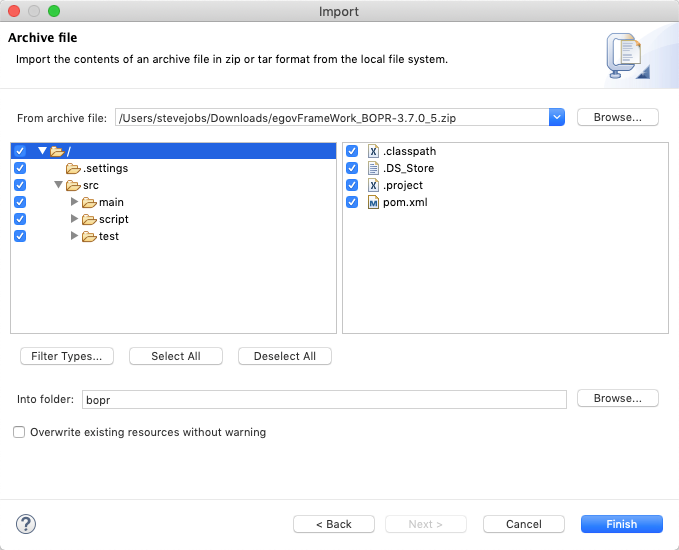The image size is (679, 550).
Task: Click the Finish button
Action: (x=621, y=524)
